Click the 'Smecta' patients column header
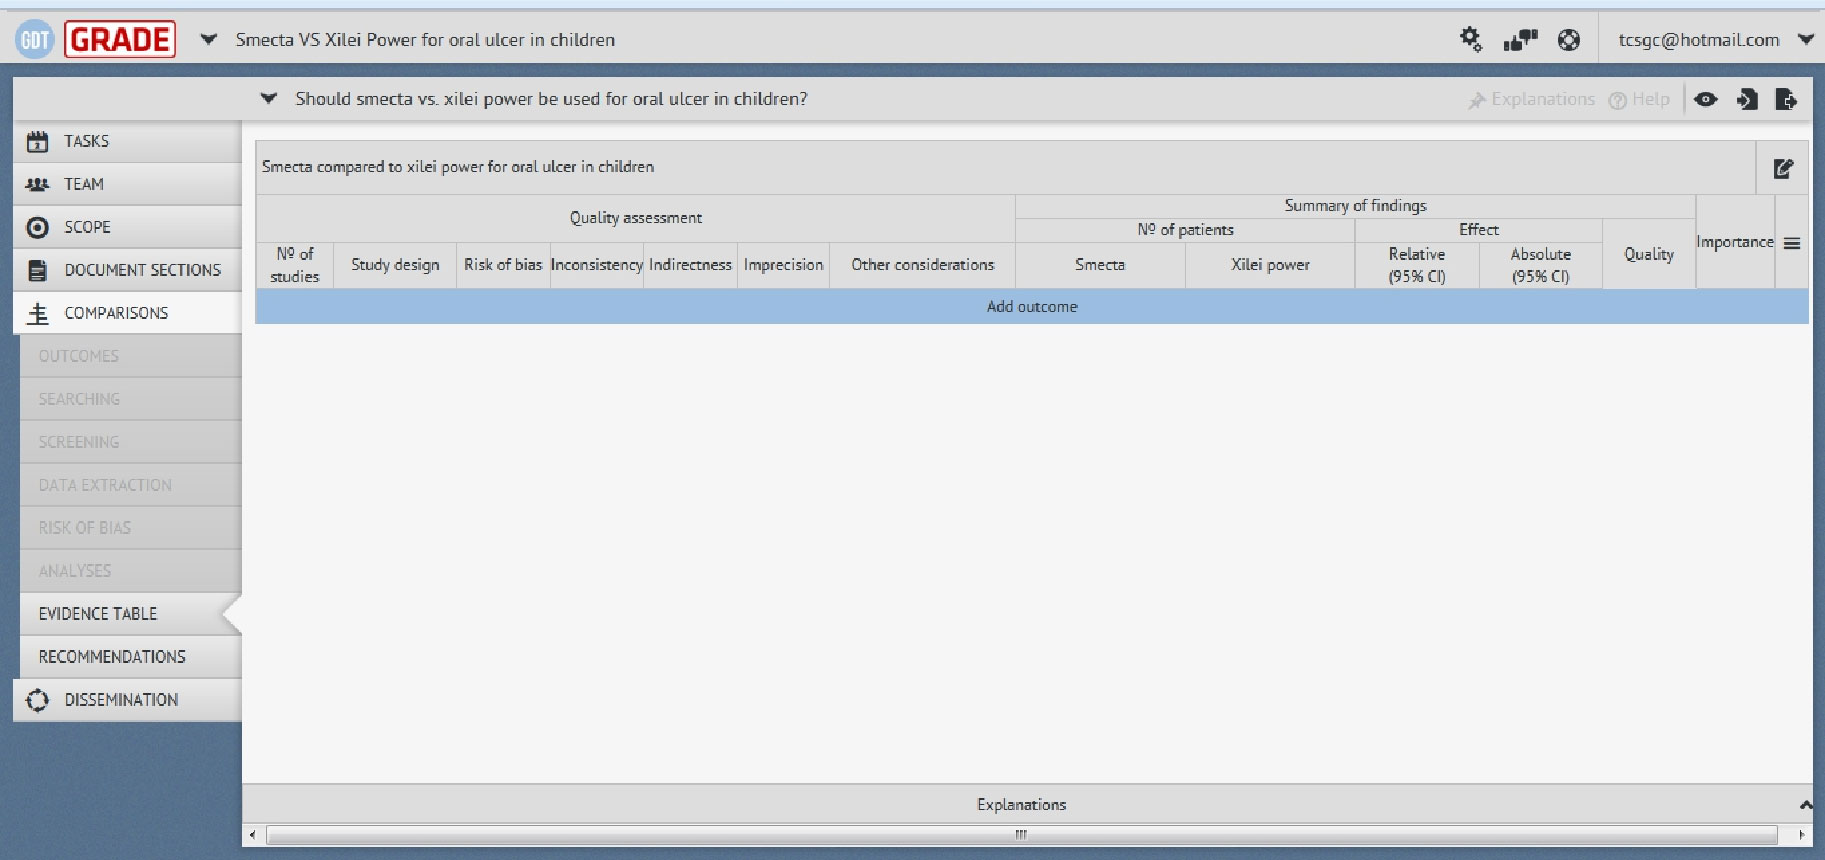The width and height of the screenshot is (1825, 860). [1100, 265]
